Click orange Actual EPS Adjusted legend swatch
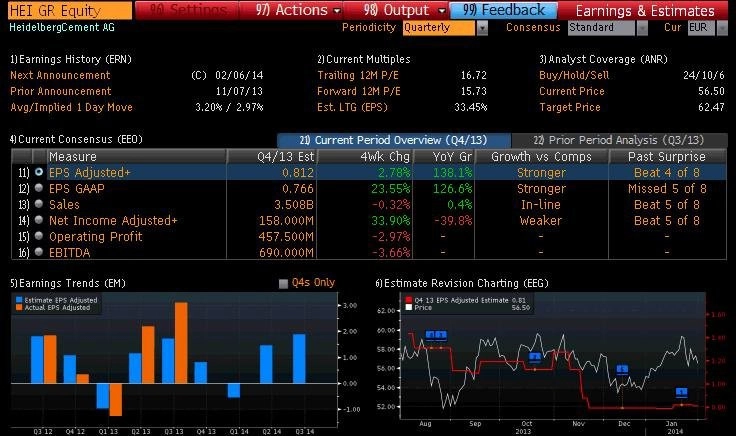This screenshot has height=436, width=736. tap(19, 307)
